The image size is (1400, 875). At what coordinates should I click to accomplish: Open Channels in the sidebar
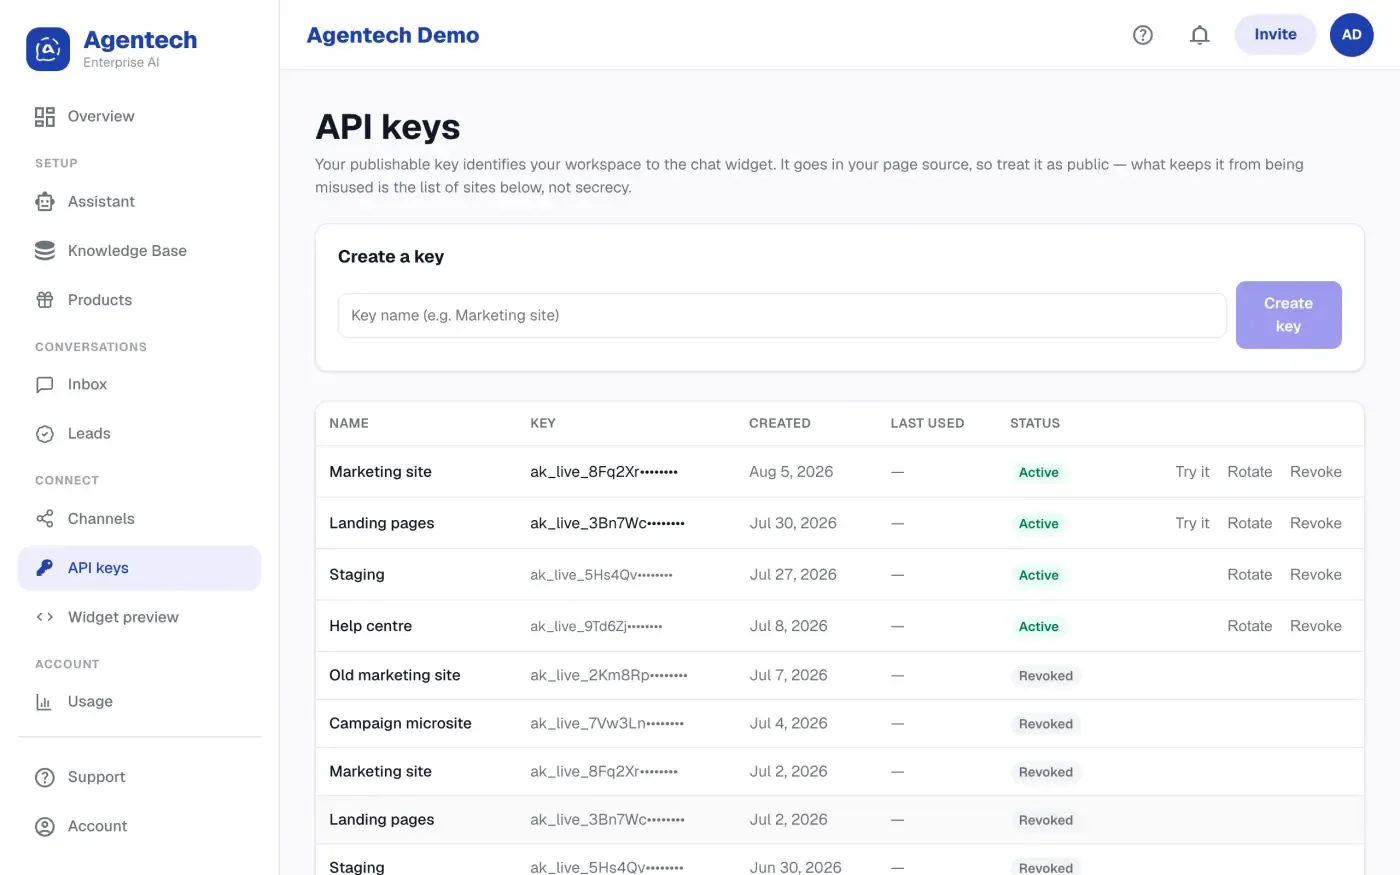[140, 519]
